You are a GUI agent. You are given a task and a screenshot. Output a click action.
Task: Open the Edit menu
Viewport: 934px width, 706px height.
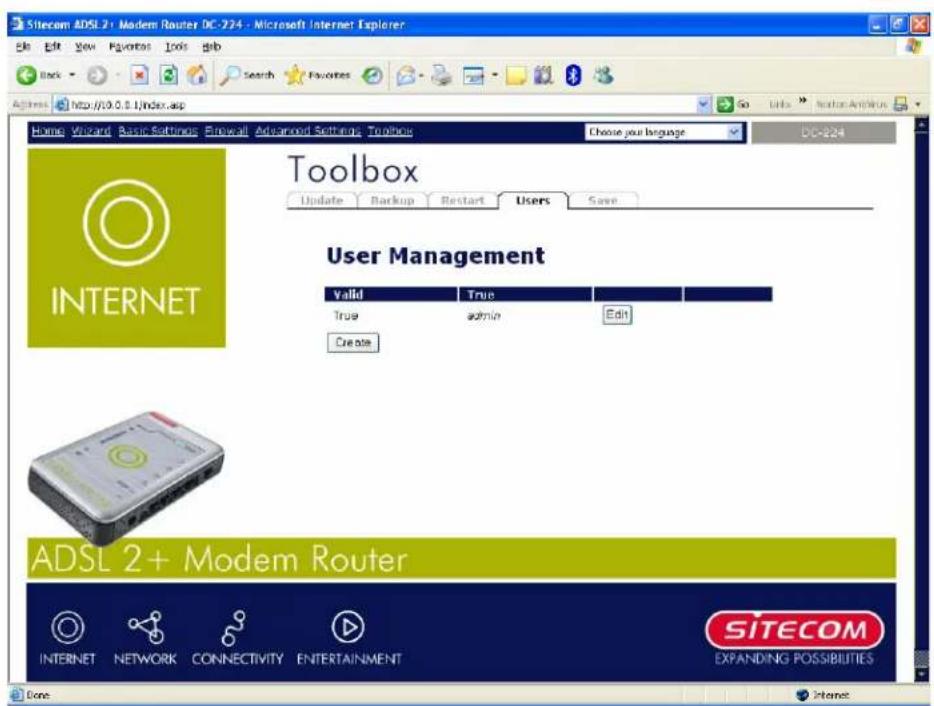coord(53,46)
